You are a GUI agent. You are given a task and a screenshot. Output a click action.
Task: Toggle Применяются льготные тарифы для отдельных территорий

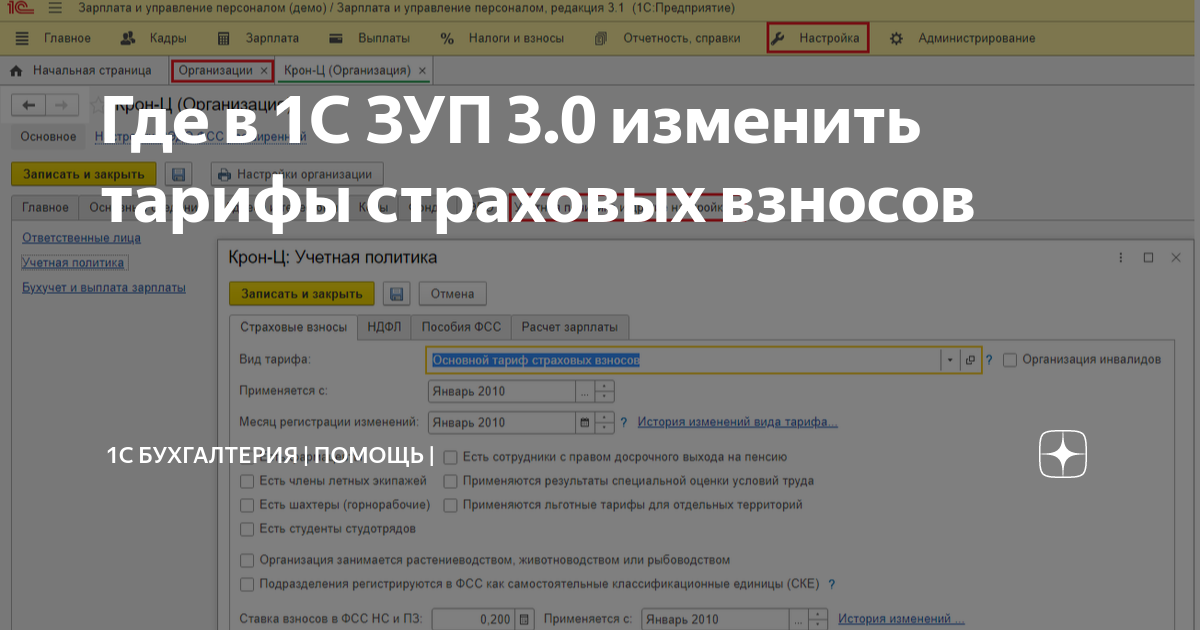[451, 505]
